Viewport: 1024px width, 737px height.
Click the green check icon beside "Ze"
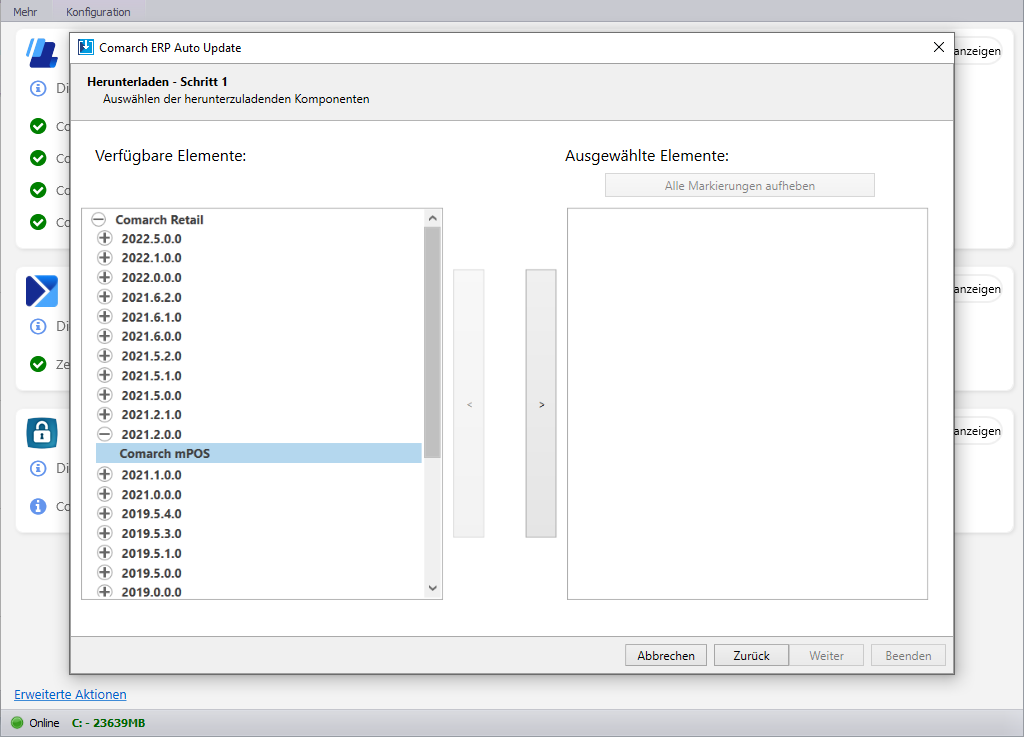pos(39,364)
